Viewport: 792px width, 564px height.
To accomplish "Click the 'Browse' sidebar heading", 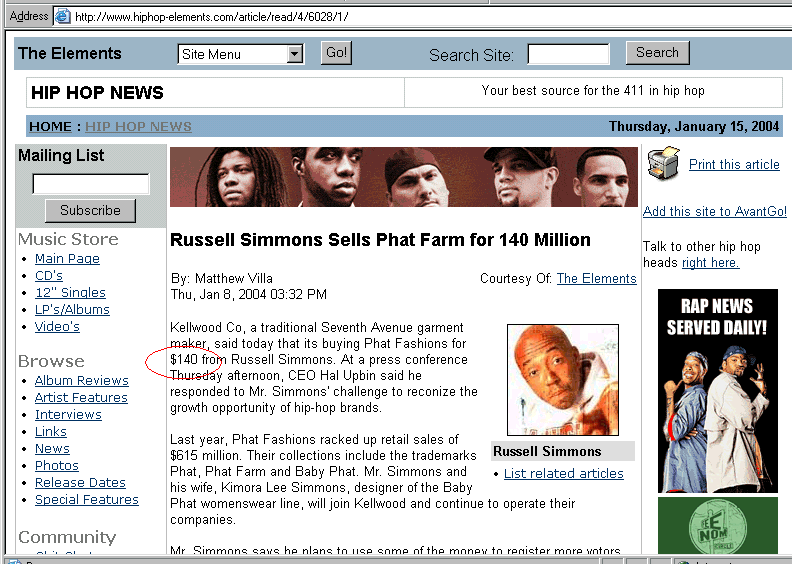I will coord(52,361).
